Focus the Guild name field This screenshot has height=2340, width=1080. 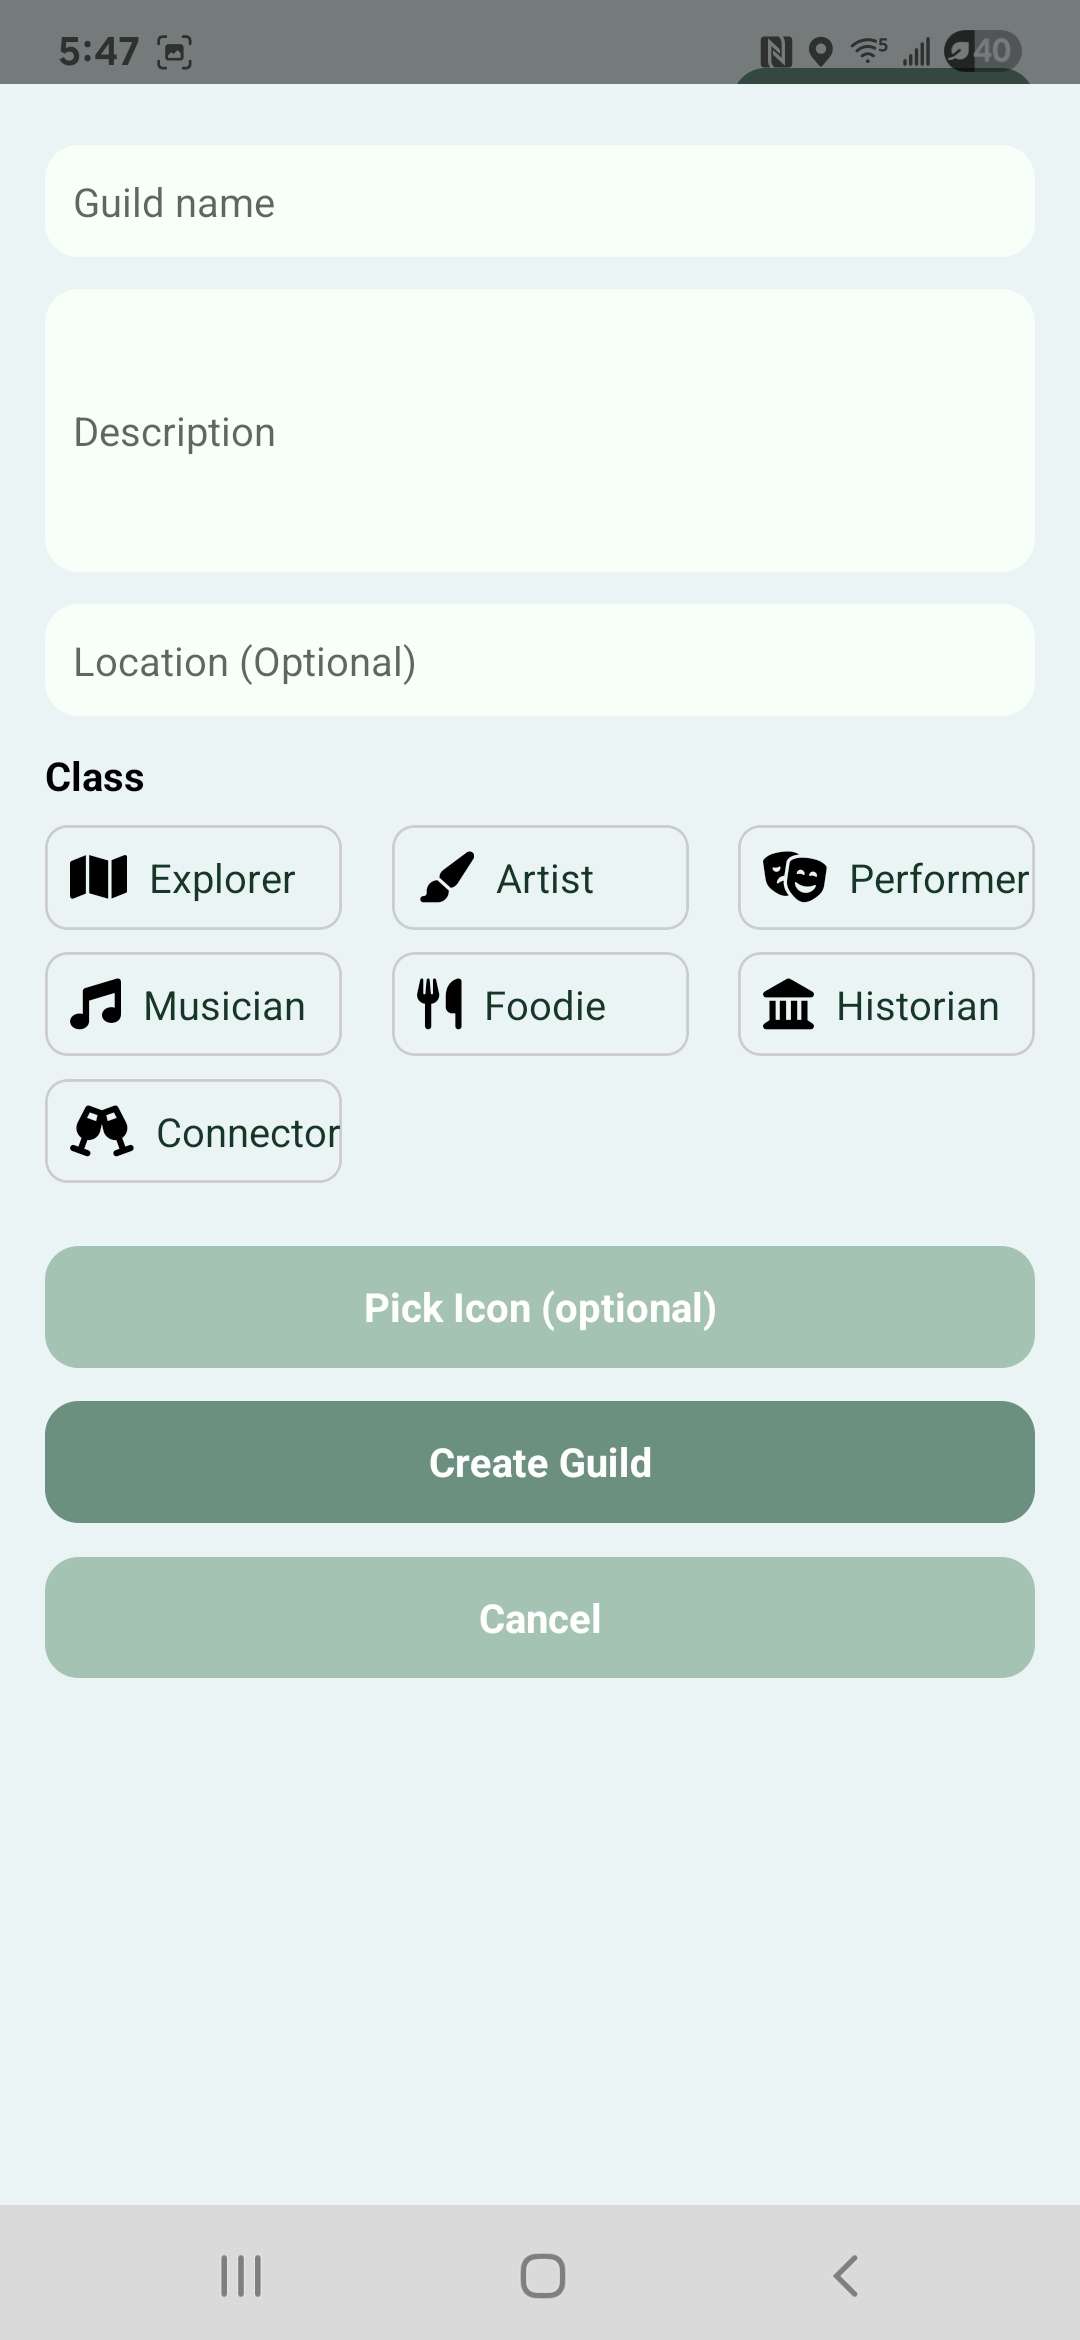pos(540,201)
